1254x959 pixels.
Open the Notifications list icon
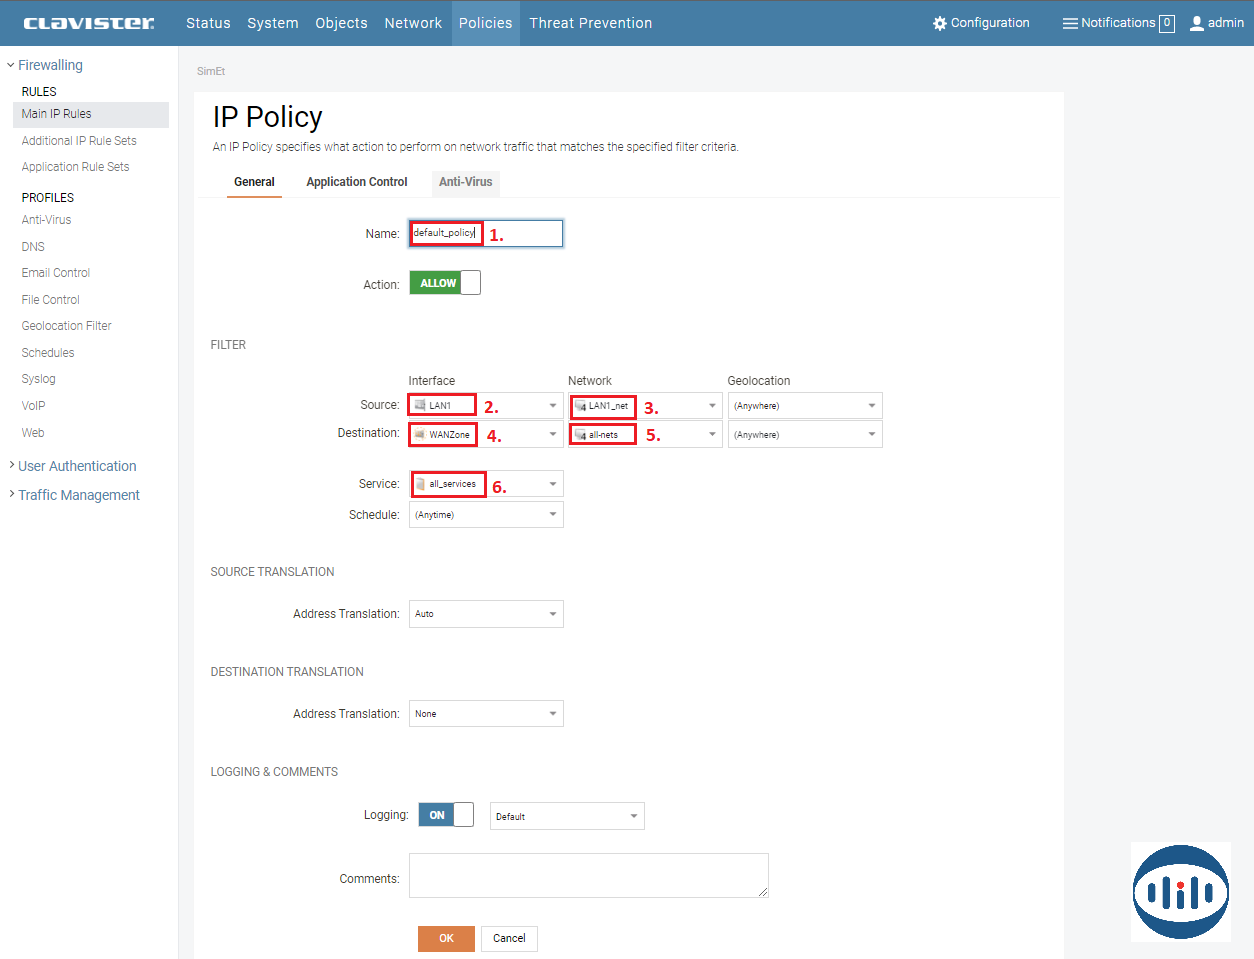pos(1069,23)
